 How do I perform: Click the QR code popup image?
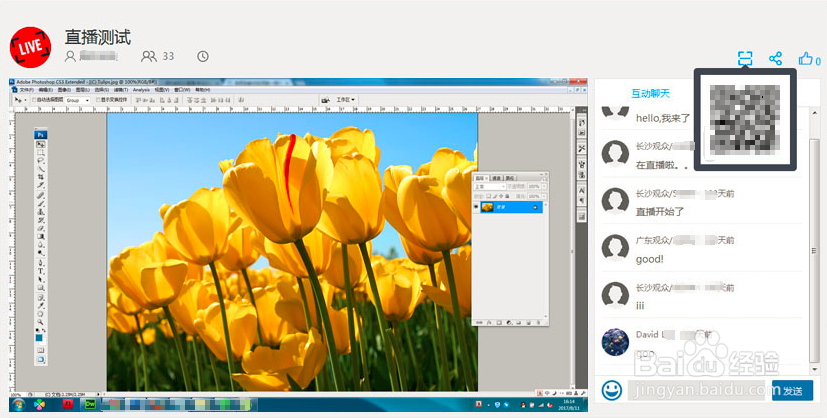pyautogui.click(x=745, y=120)
